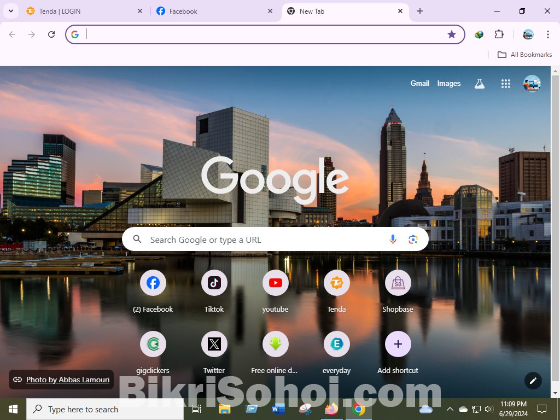Open the Images link

tap(449, 83)
